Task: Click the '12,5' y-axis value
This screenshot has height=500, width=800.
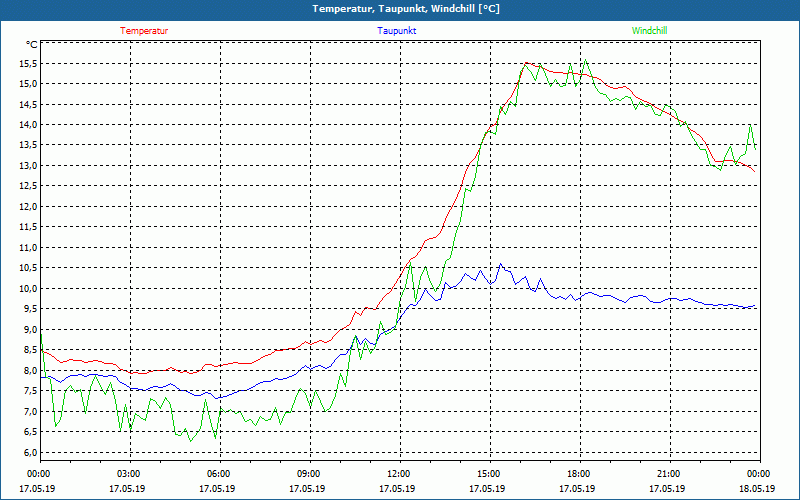Action: pyautogui.click(x=29, y=186)
